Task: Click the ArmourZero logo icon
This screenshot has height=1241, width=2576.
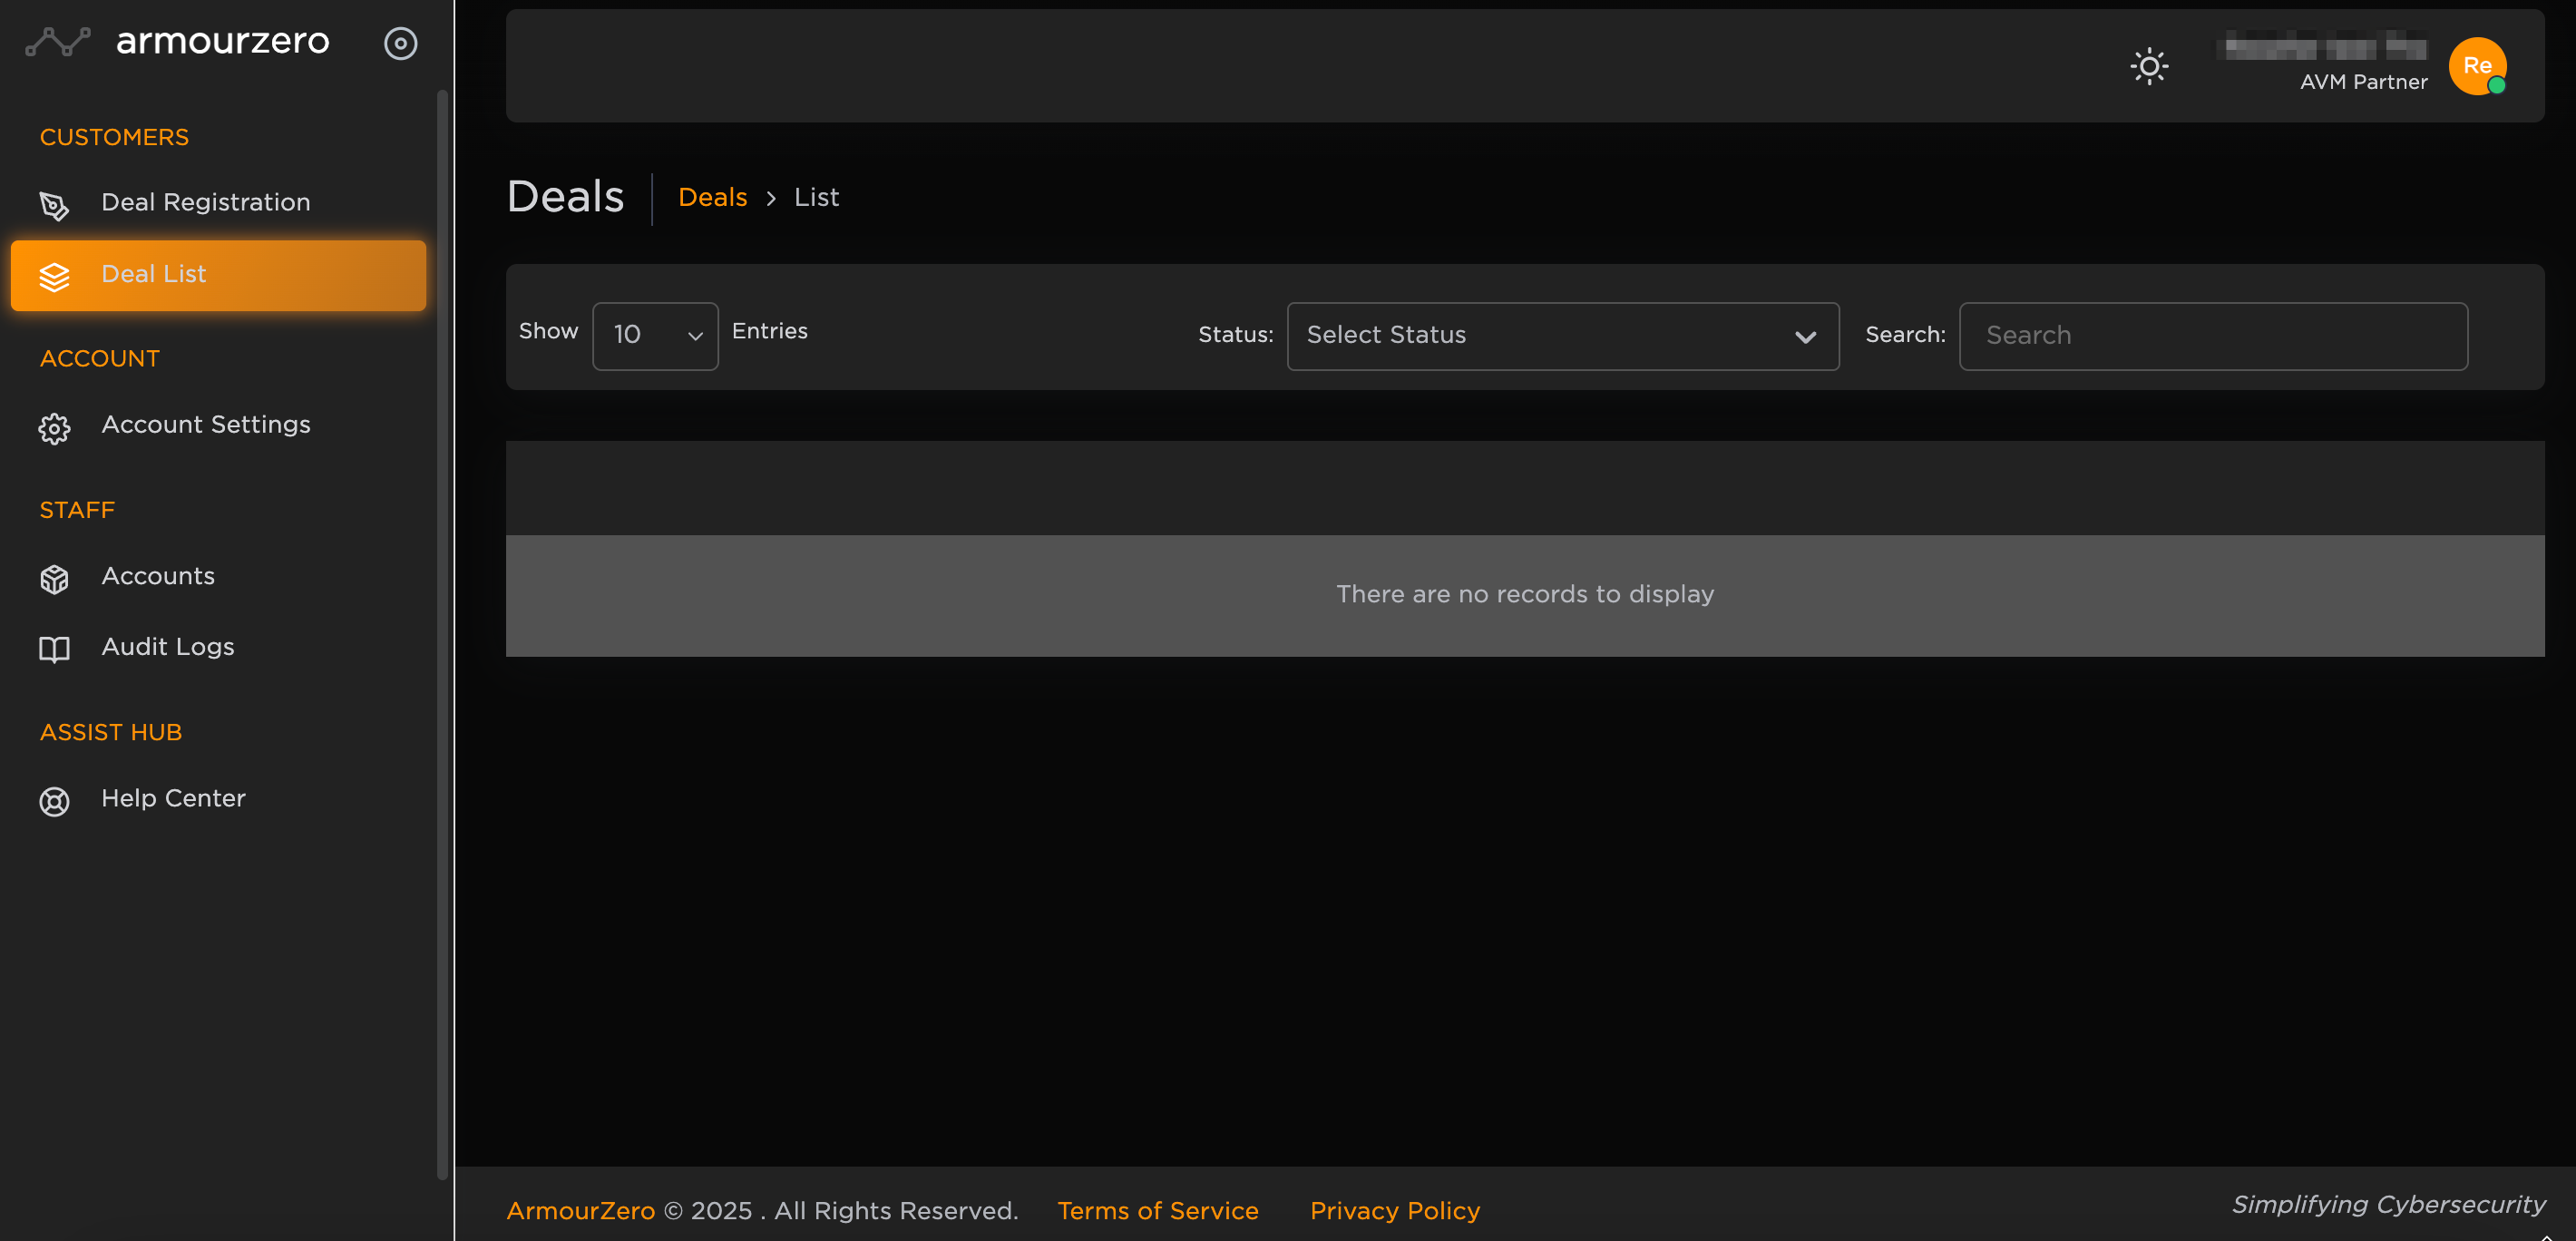Action: pos(57,42)
